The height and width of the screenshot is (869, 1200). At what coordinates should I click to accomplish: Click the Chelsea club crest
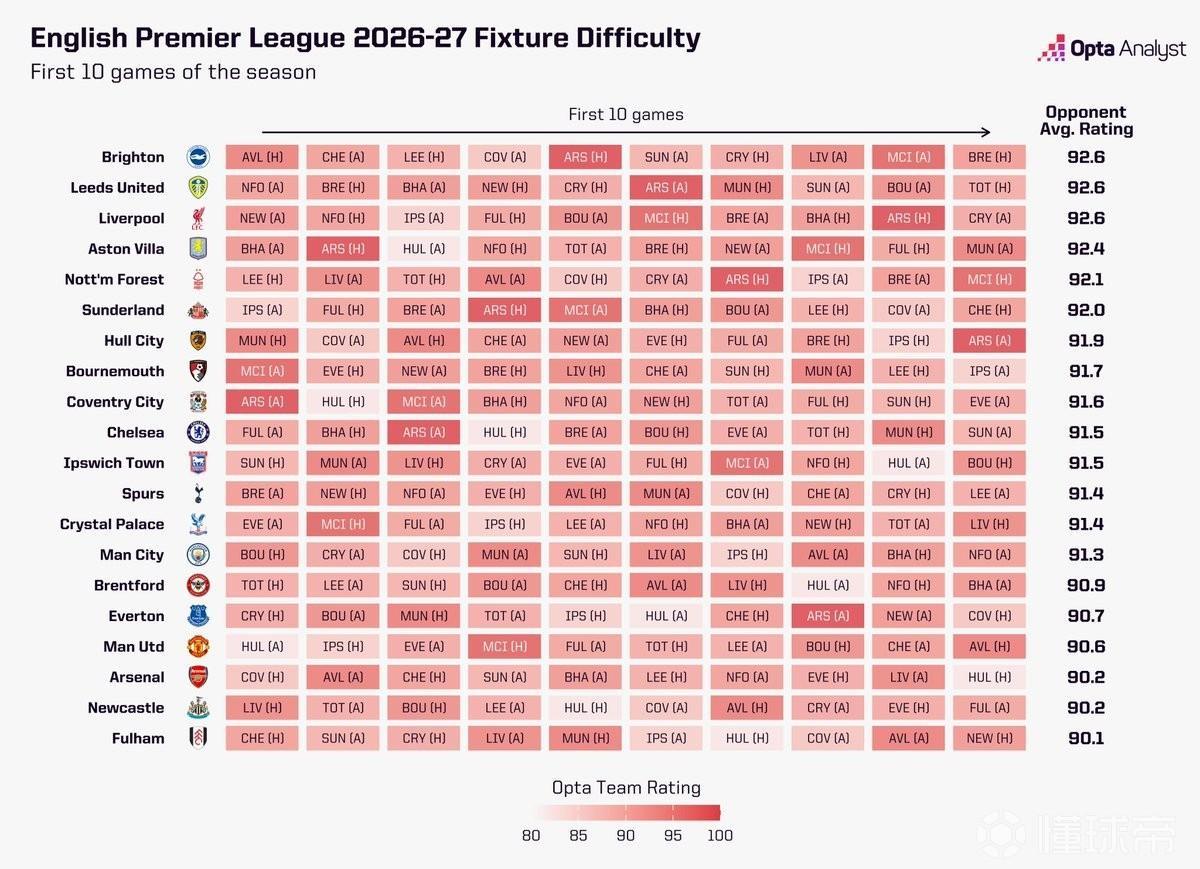tap(198, 432)
